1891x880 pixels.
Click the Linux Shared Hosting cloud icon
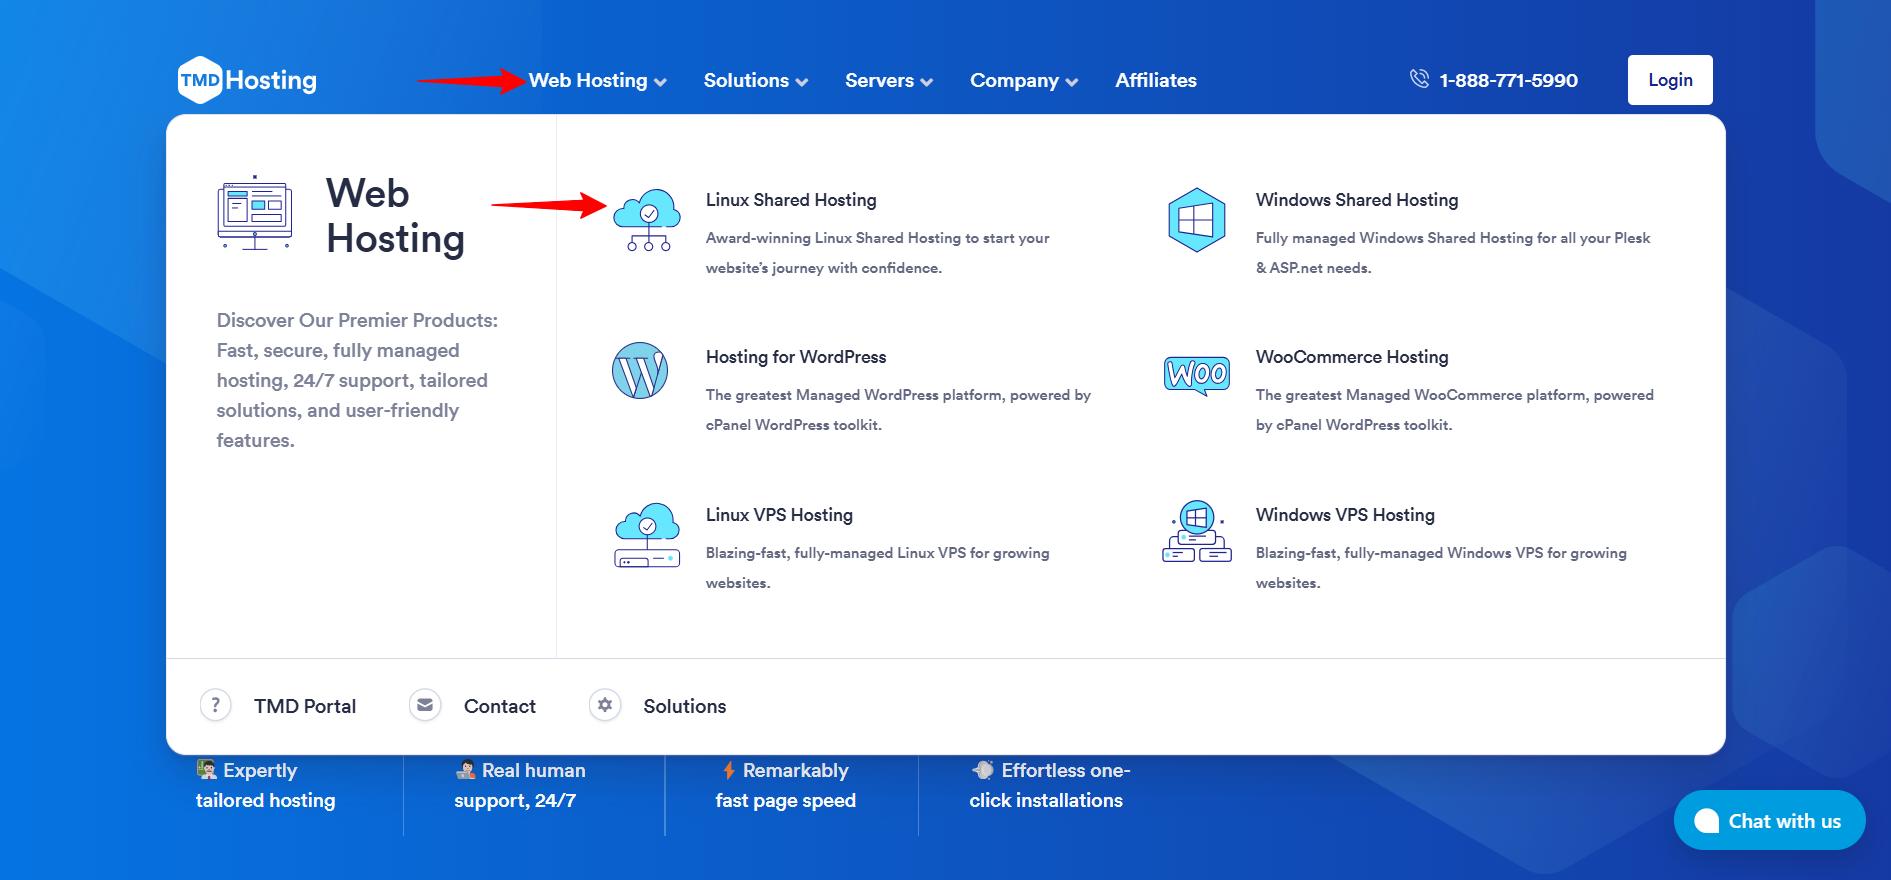coord(647,220)
